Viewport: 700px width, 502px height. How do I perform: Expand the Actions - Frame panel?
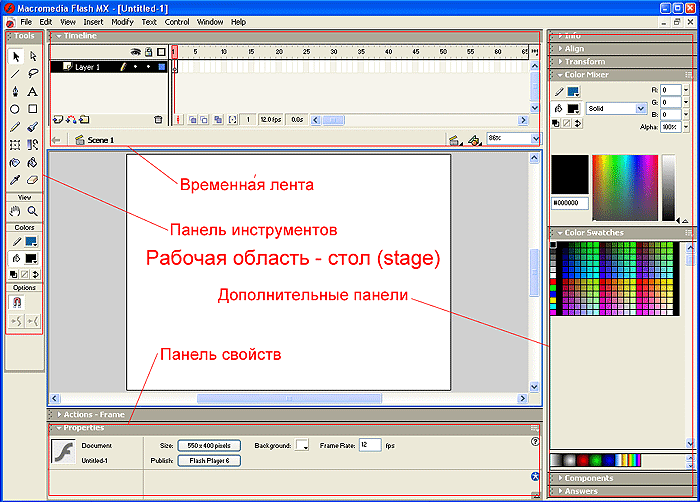coord(59,414)
